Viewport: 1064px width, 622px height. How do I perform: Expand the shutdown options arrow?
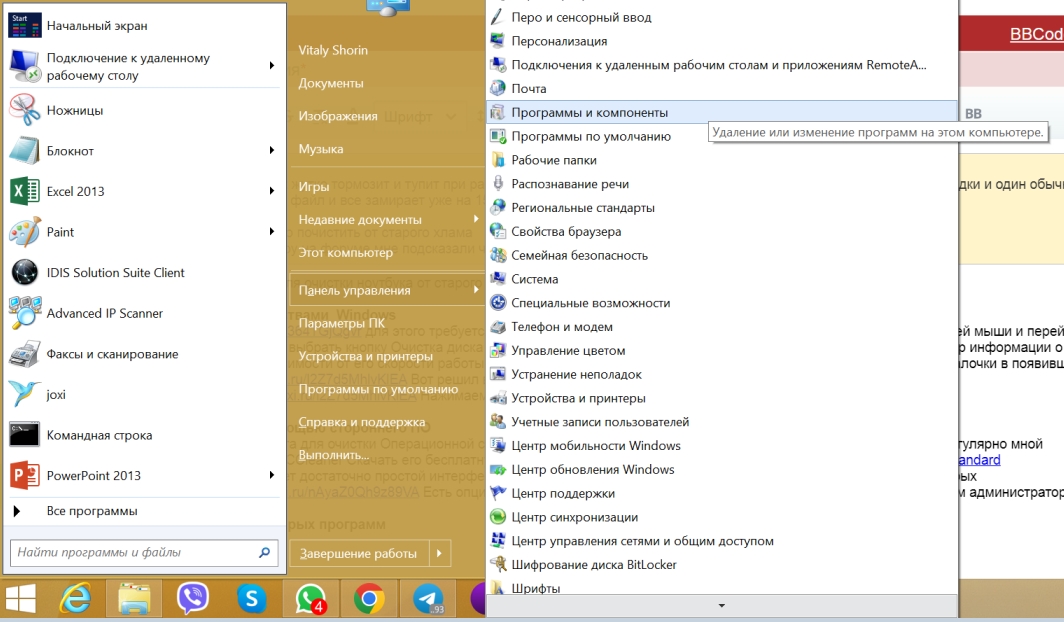click(439, 553)
